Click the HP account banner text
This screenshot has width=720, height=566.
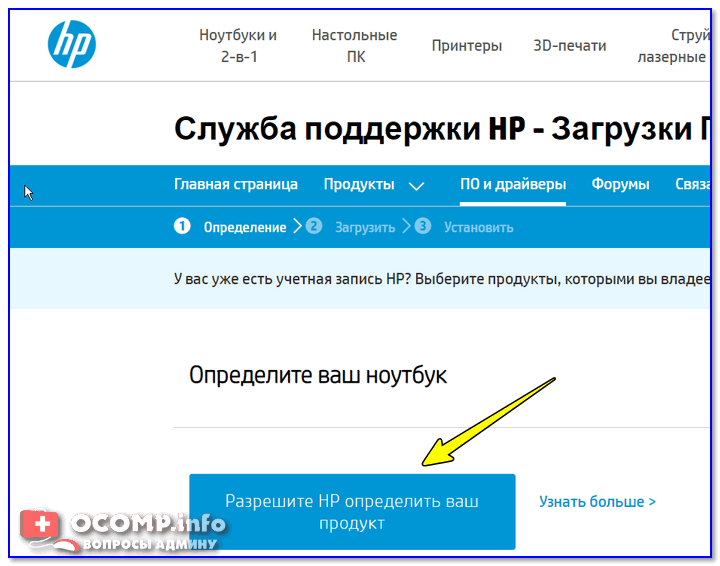pos(442,279)
